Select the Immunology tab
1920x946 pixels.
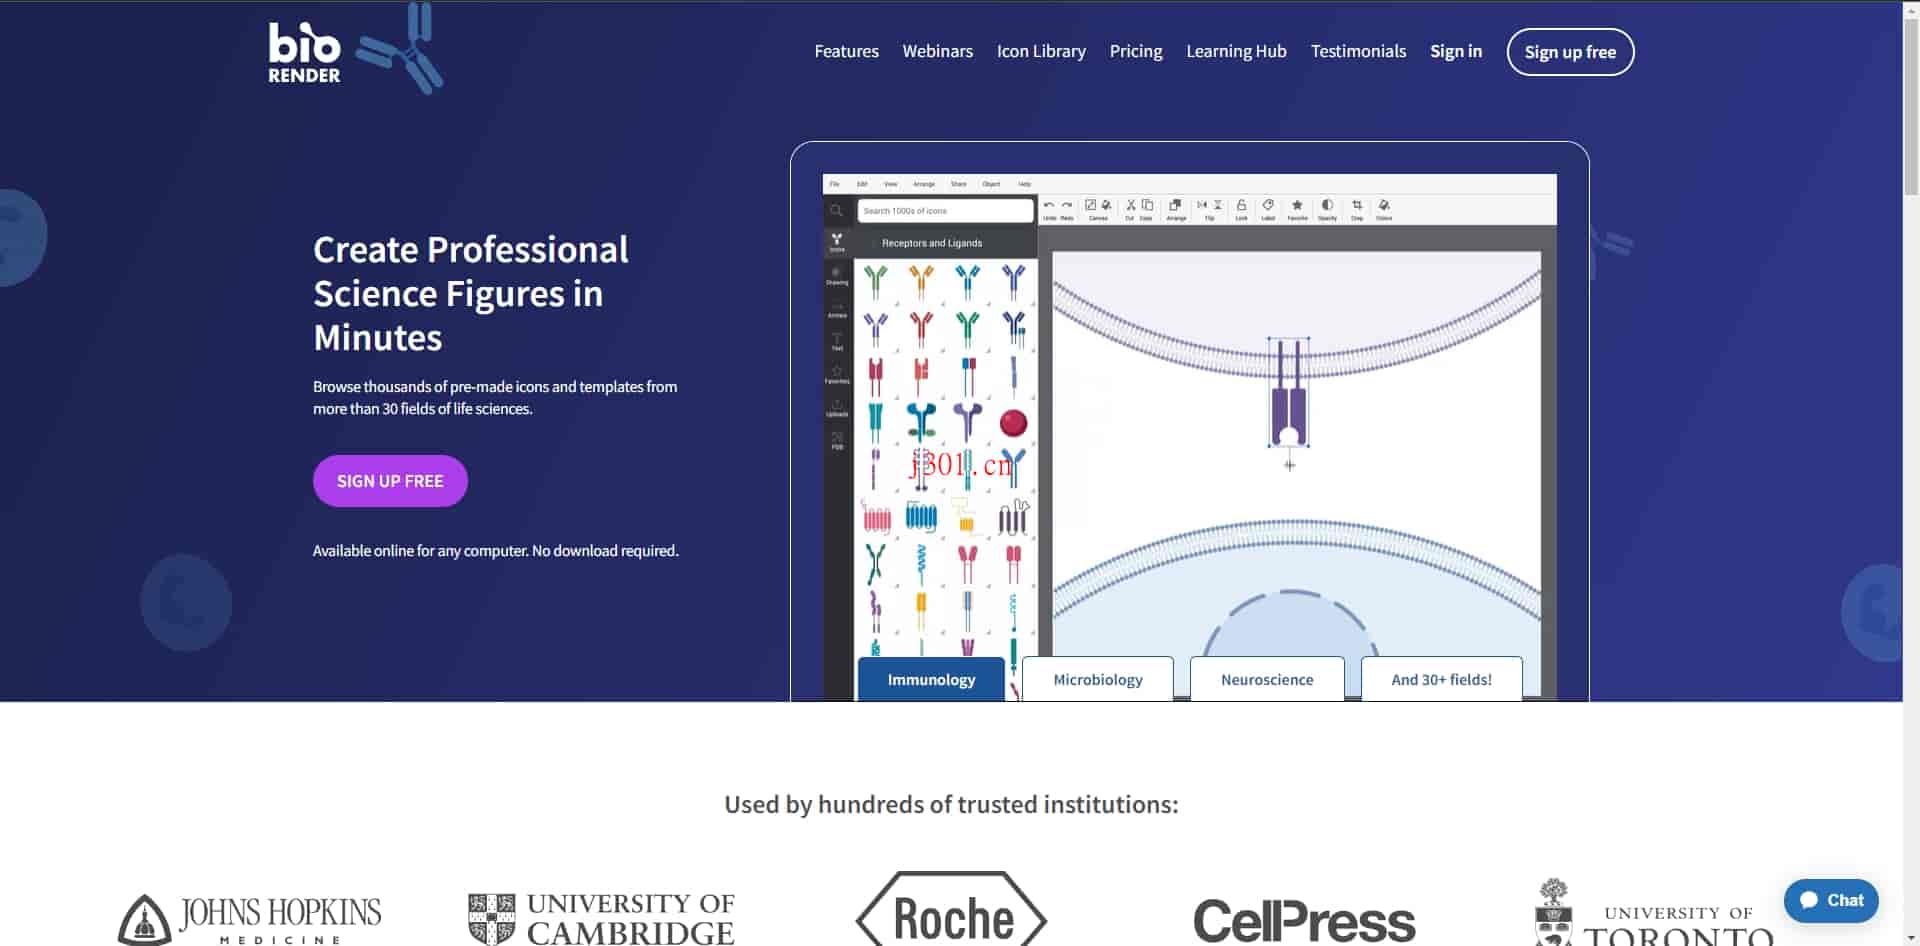931,679
